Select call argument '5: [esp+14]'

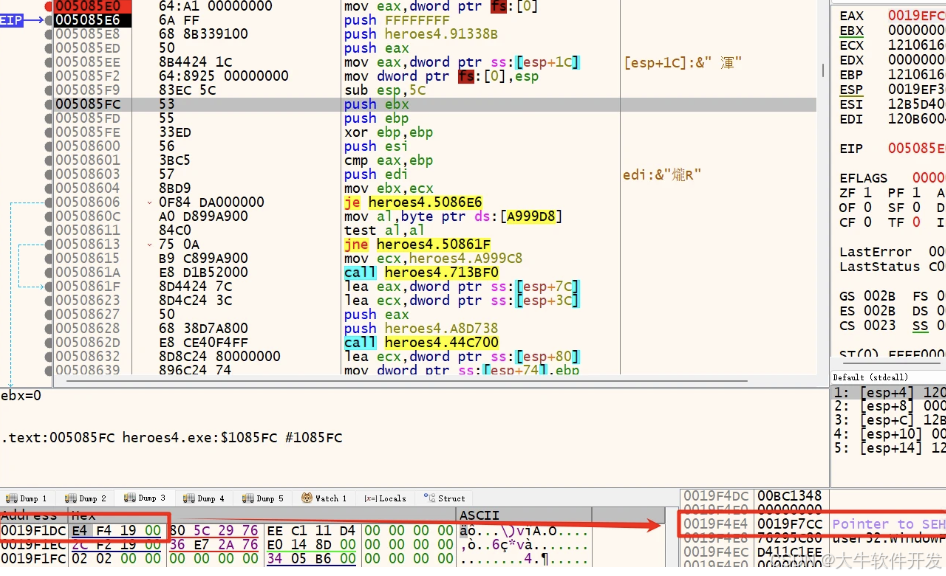[889, 448]
